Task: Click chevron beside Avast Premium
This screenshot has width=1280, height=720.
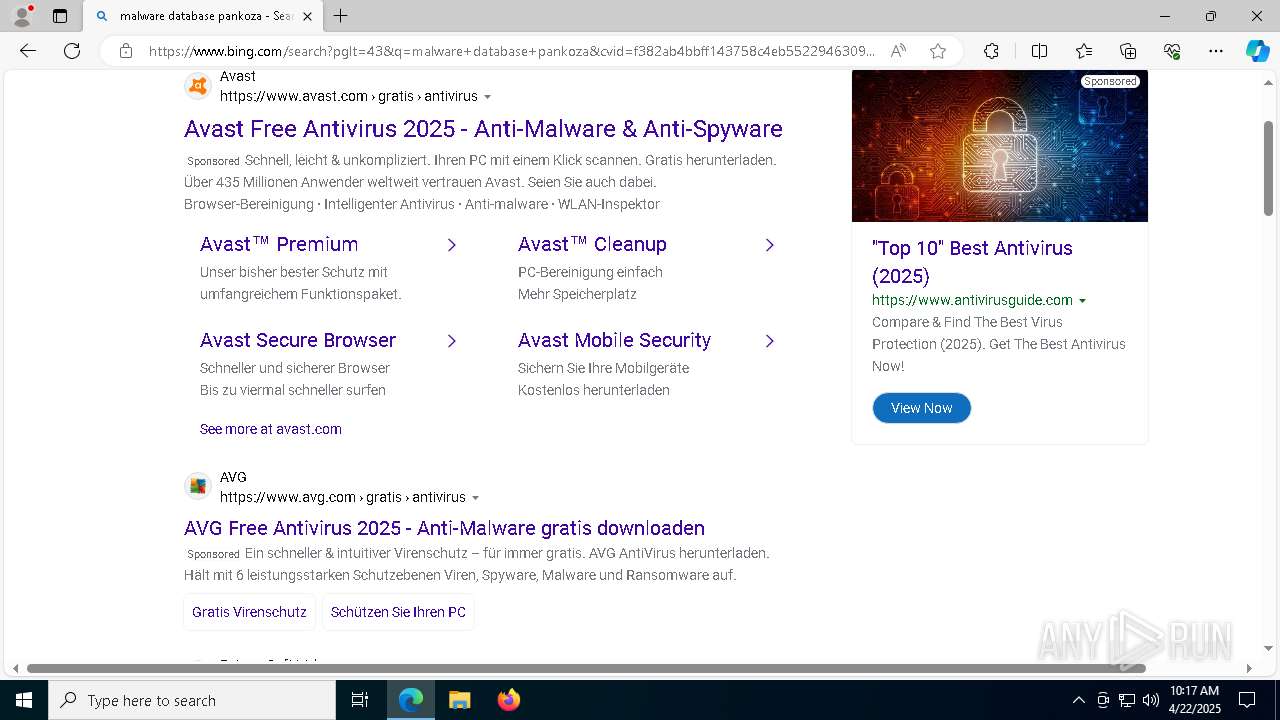Action: 451,245
